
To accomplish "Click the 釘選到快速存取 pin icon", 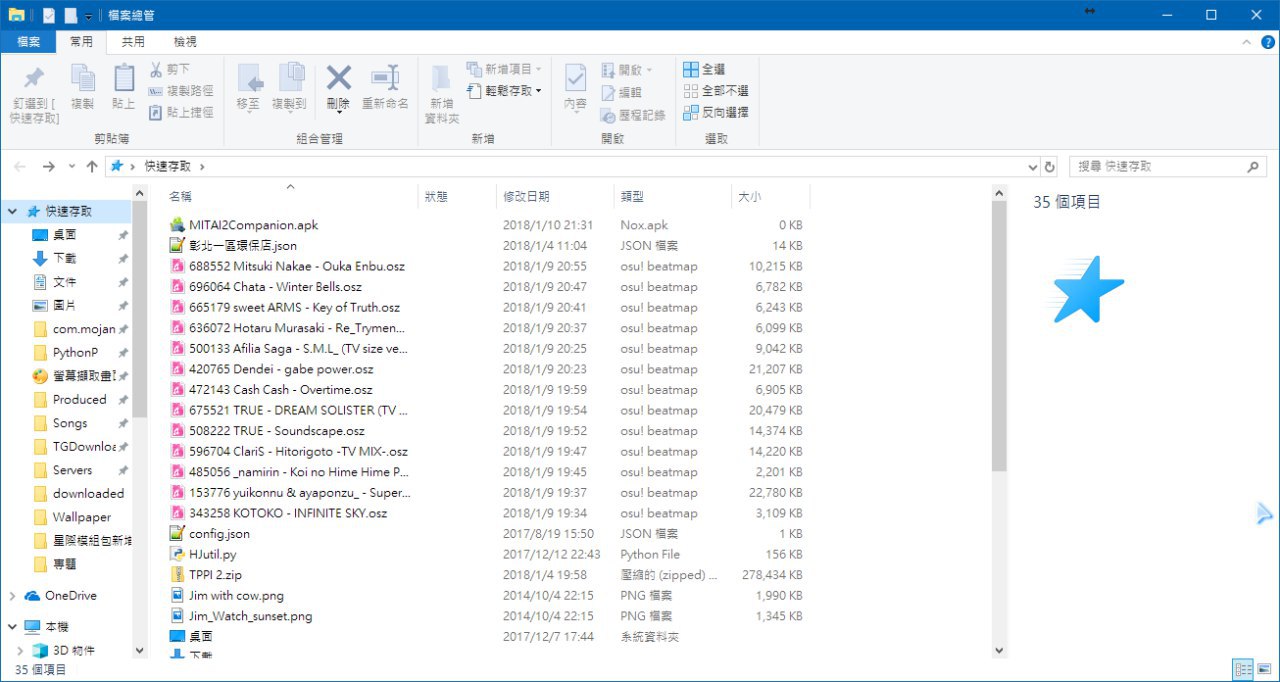I will (x=34, y=79).
